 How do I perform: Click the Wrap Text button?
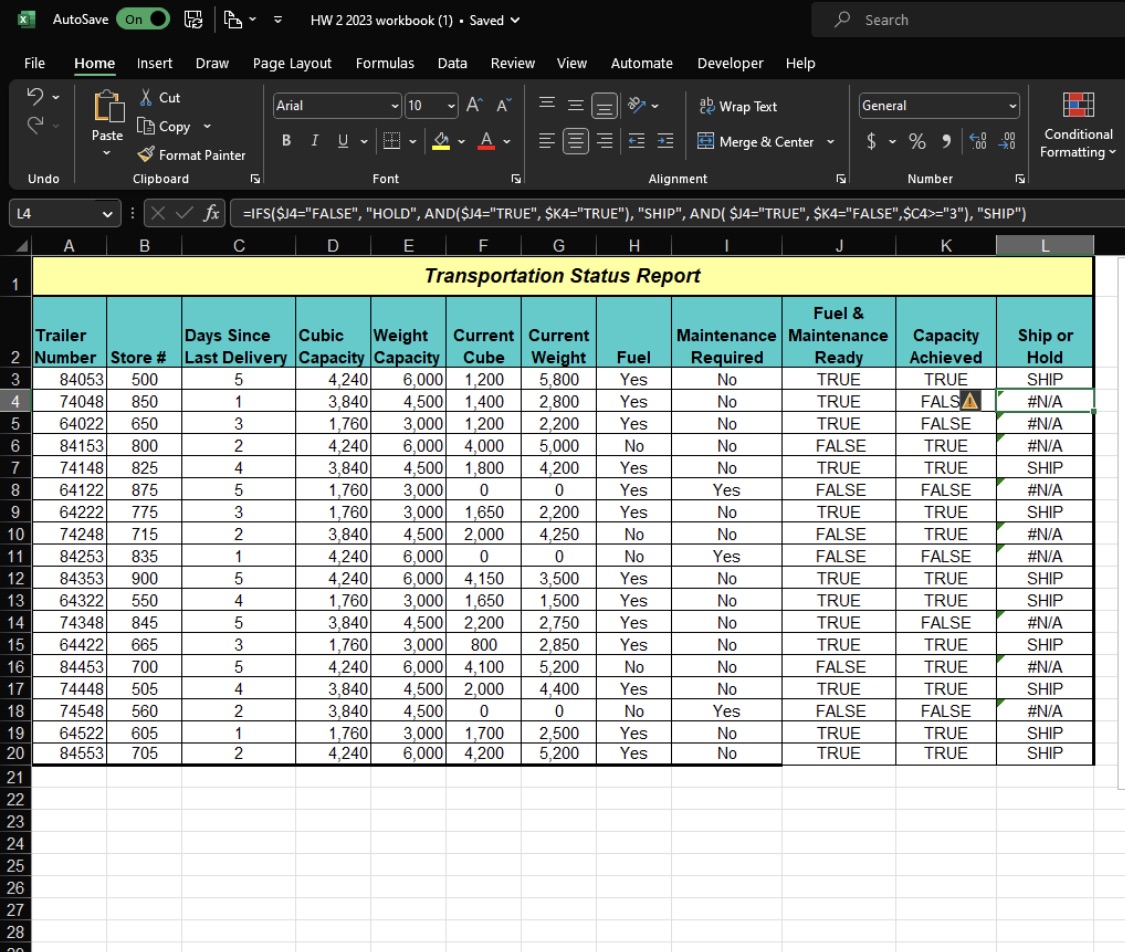click(x=737, y=106)
